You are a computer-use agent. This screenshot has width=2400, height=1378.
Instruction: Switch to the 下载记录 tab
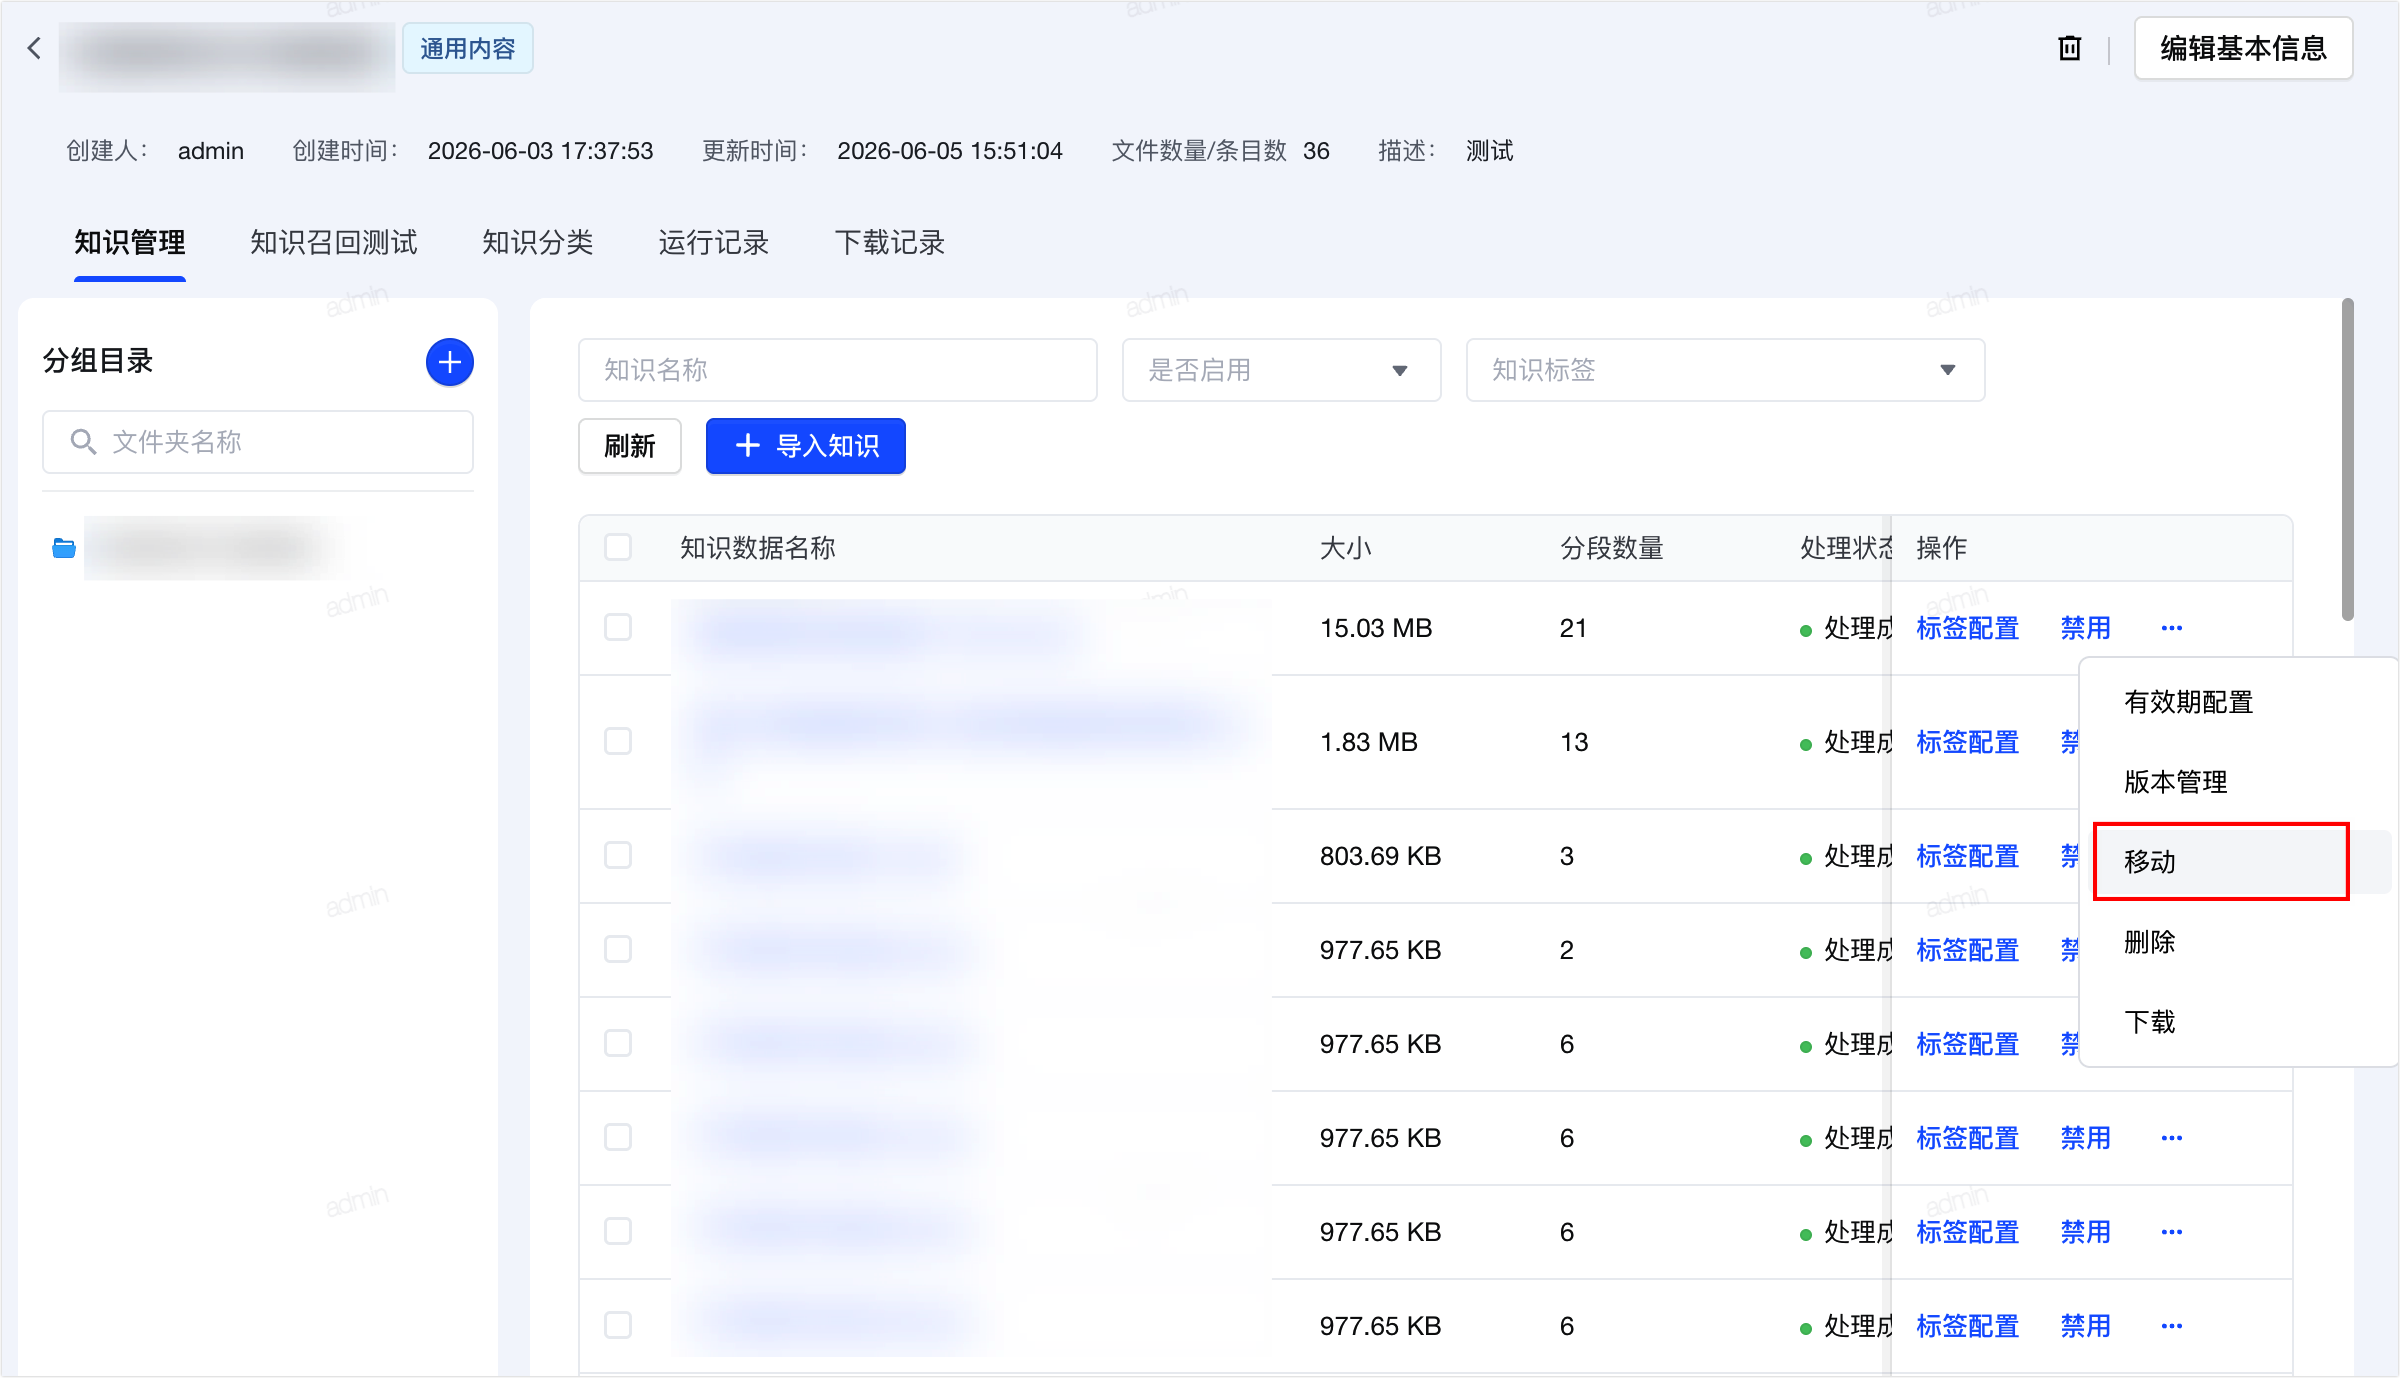[890, 242]
